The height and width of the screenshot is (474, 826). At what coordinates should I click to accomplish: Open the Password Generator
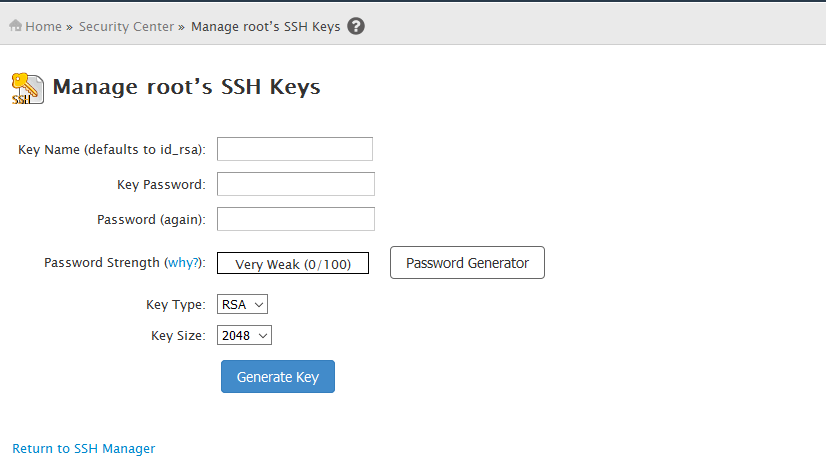(x=467, y=263)
